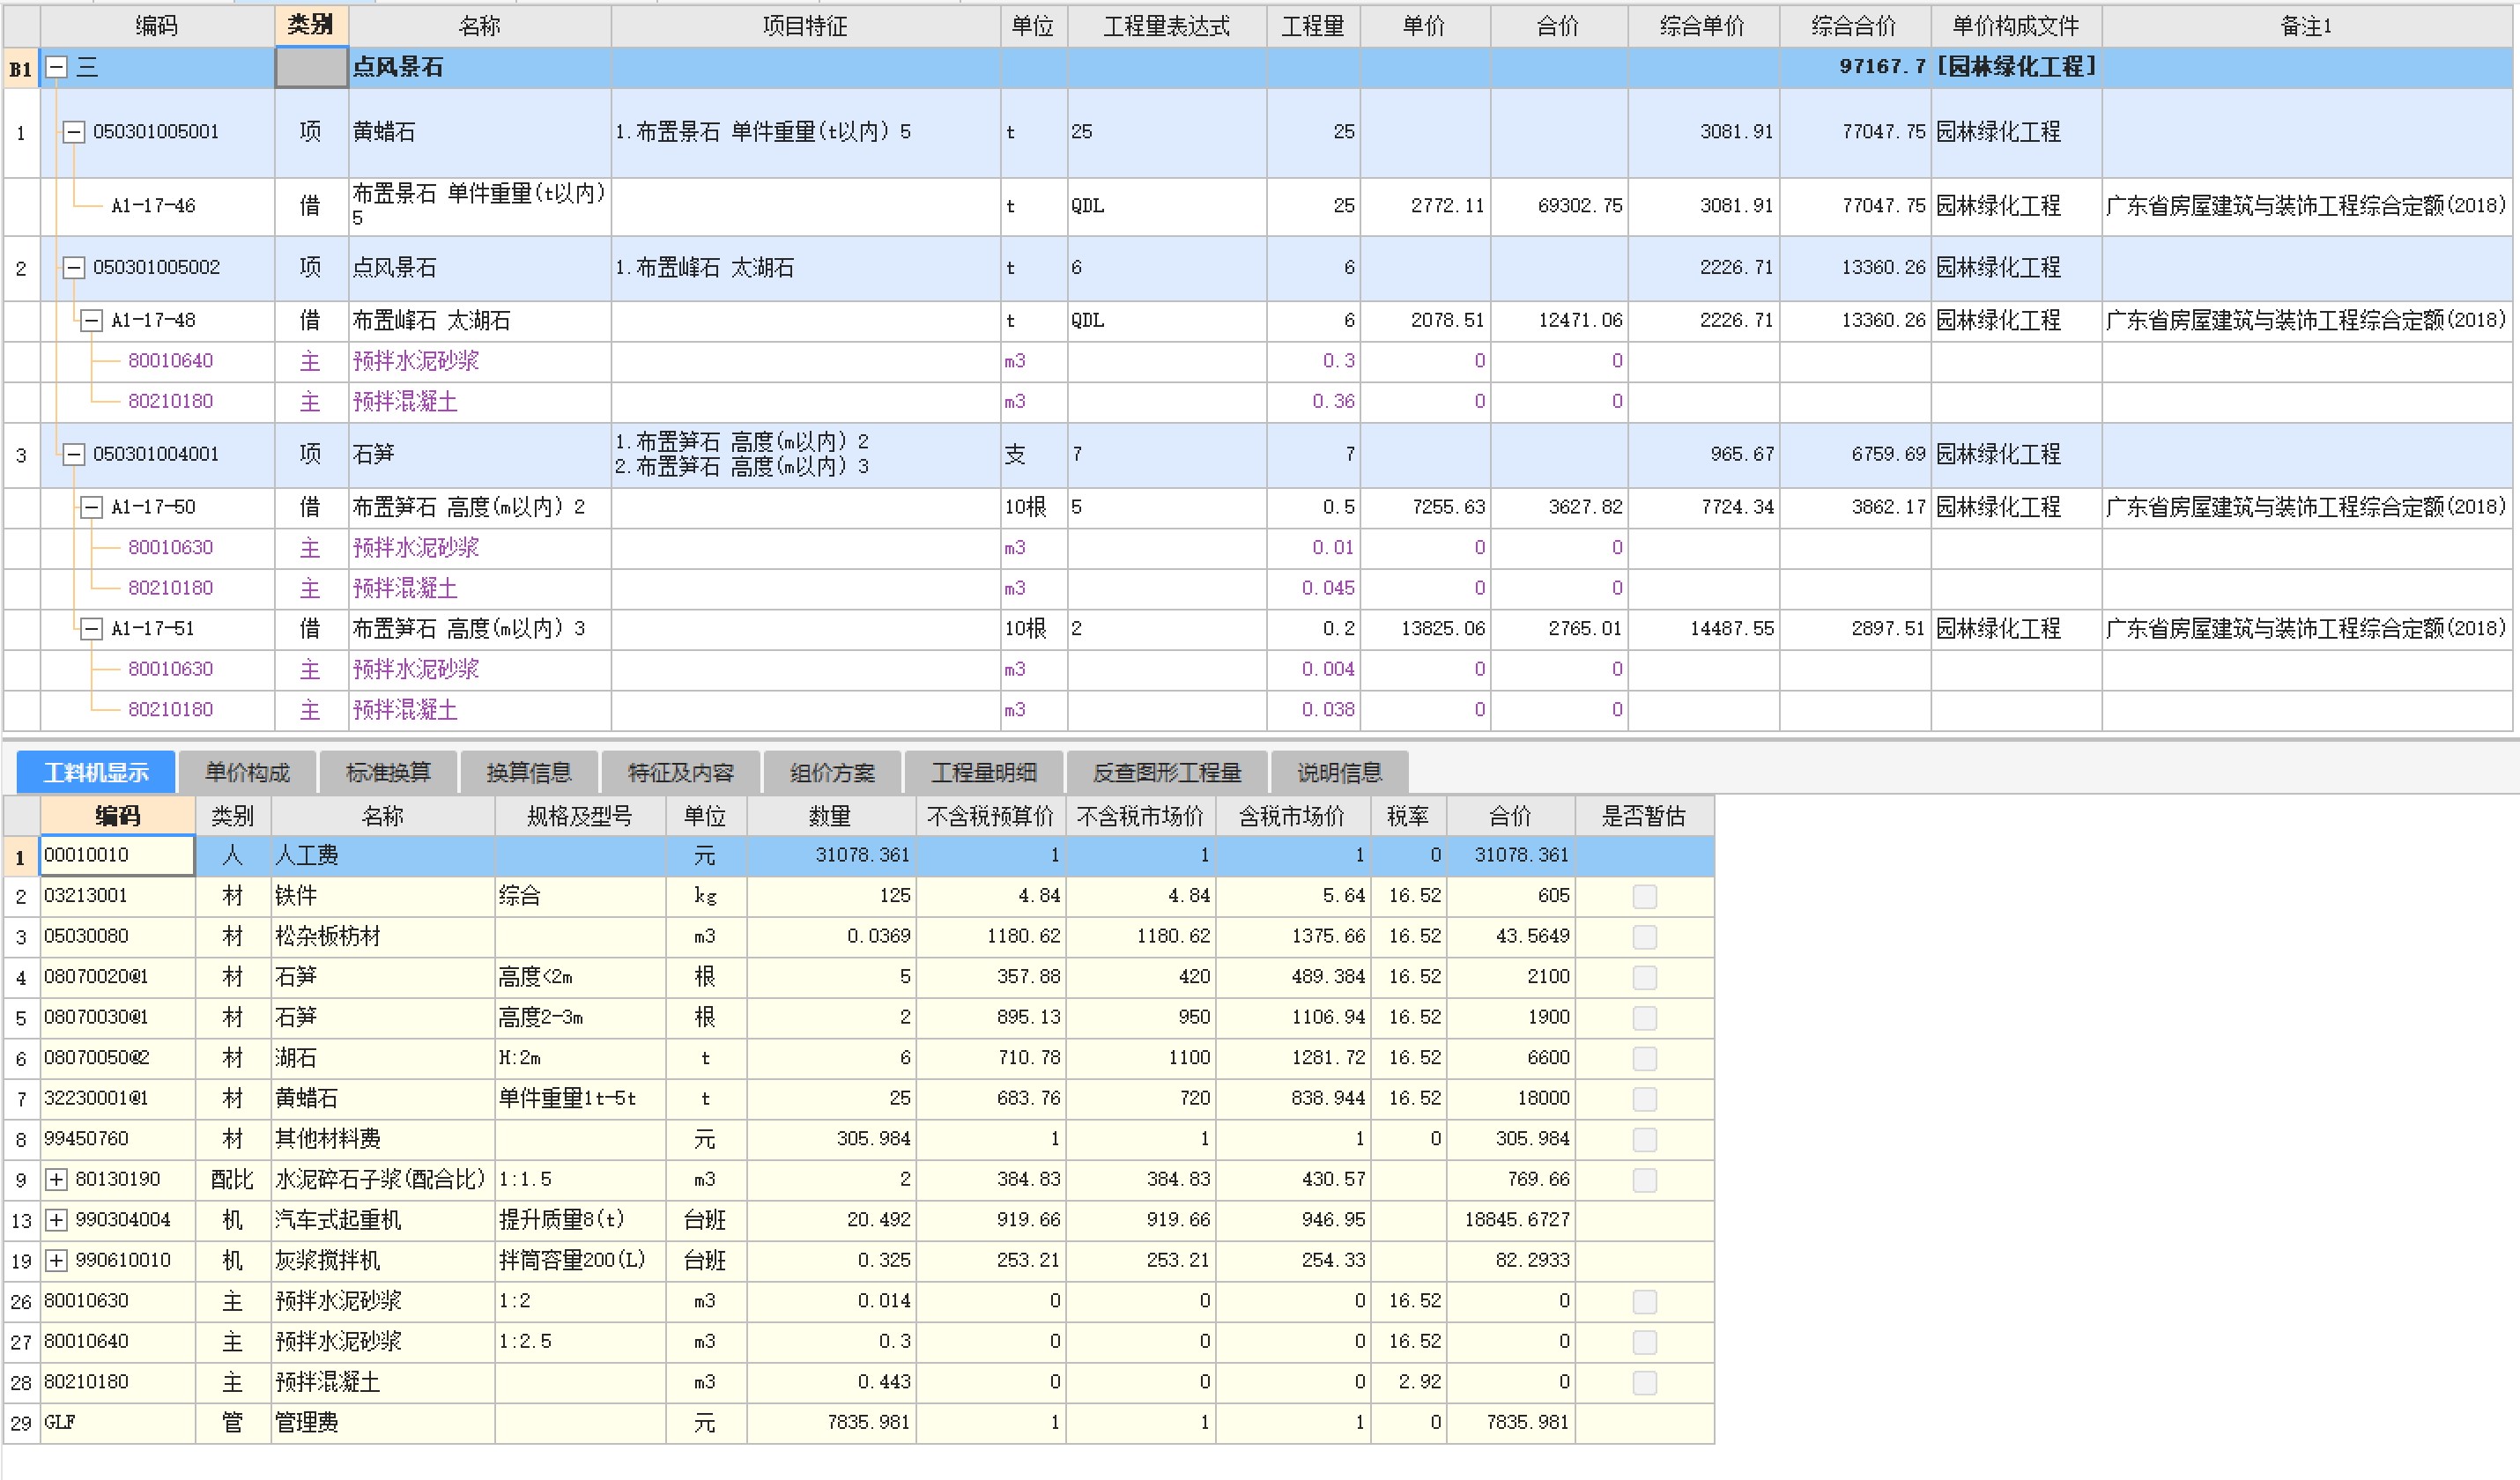The image size is (2520, 1480).
Task: Tick 是否暂估 box for 预拌混凝土 row
Action: pos(1644,1383)
